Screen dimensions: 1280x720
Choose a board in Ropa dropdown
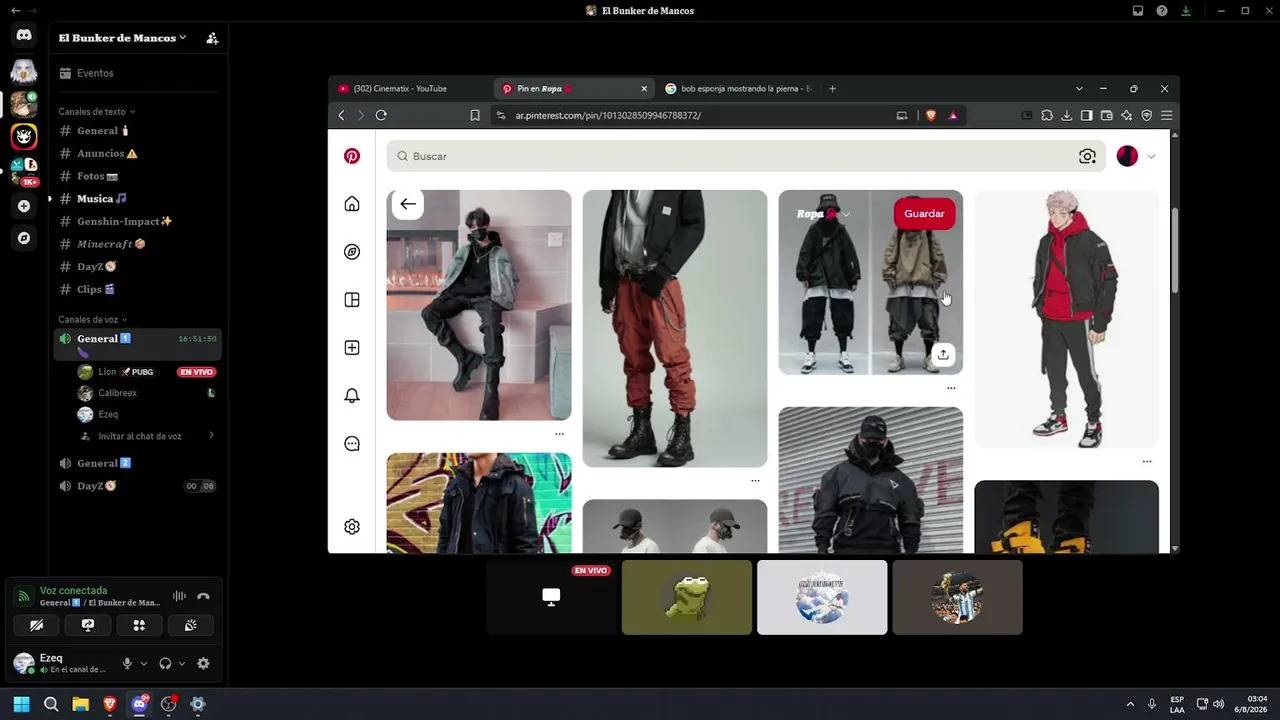click(x=823, y=213)
